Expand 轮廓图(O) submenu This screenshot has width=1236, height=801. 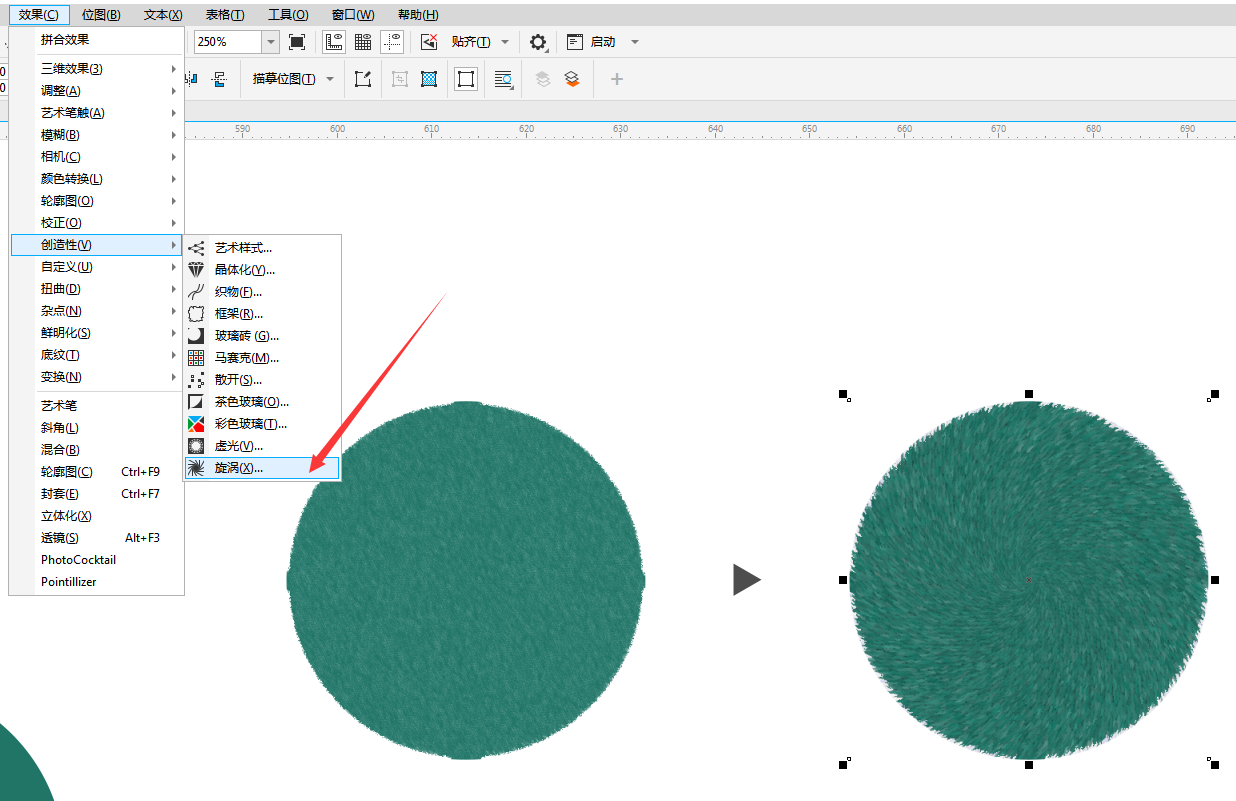pyautogui.click(x=97, y=201)
